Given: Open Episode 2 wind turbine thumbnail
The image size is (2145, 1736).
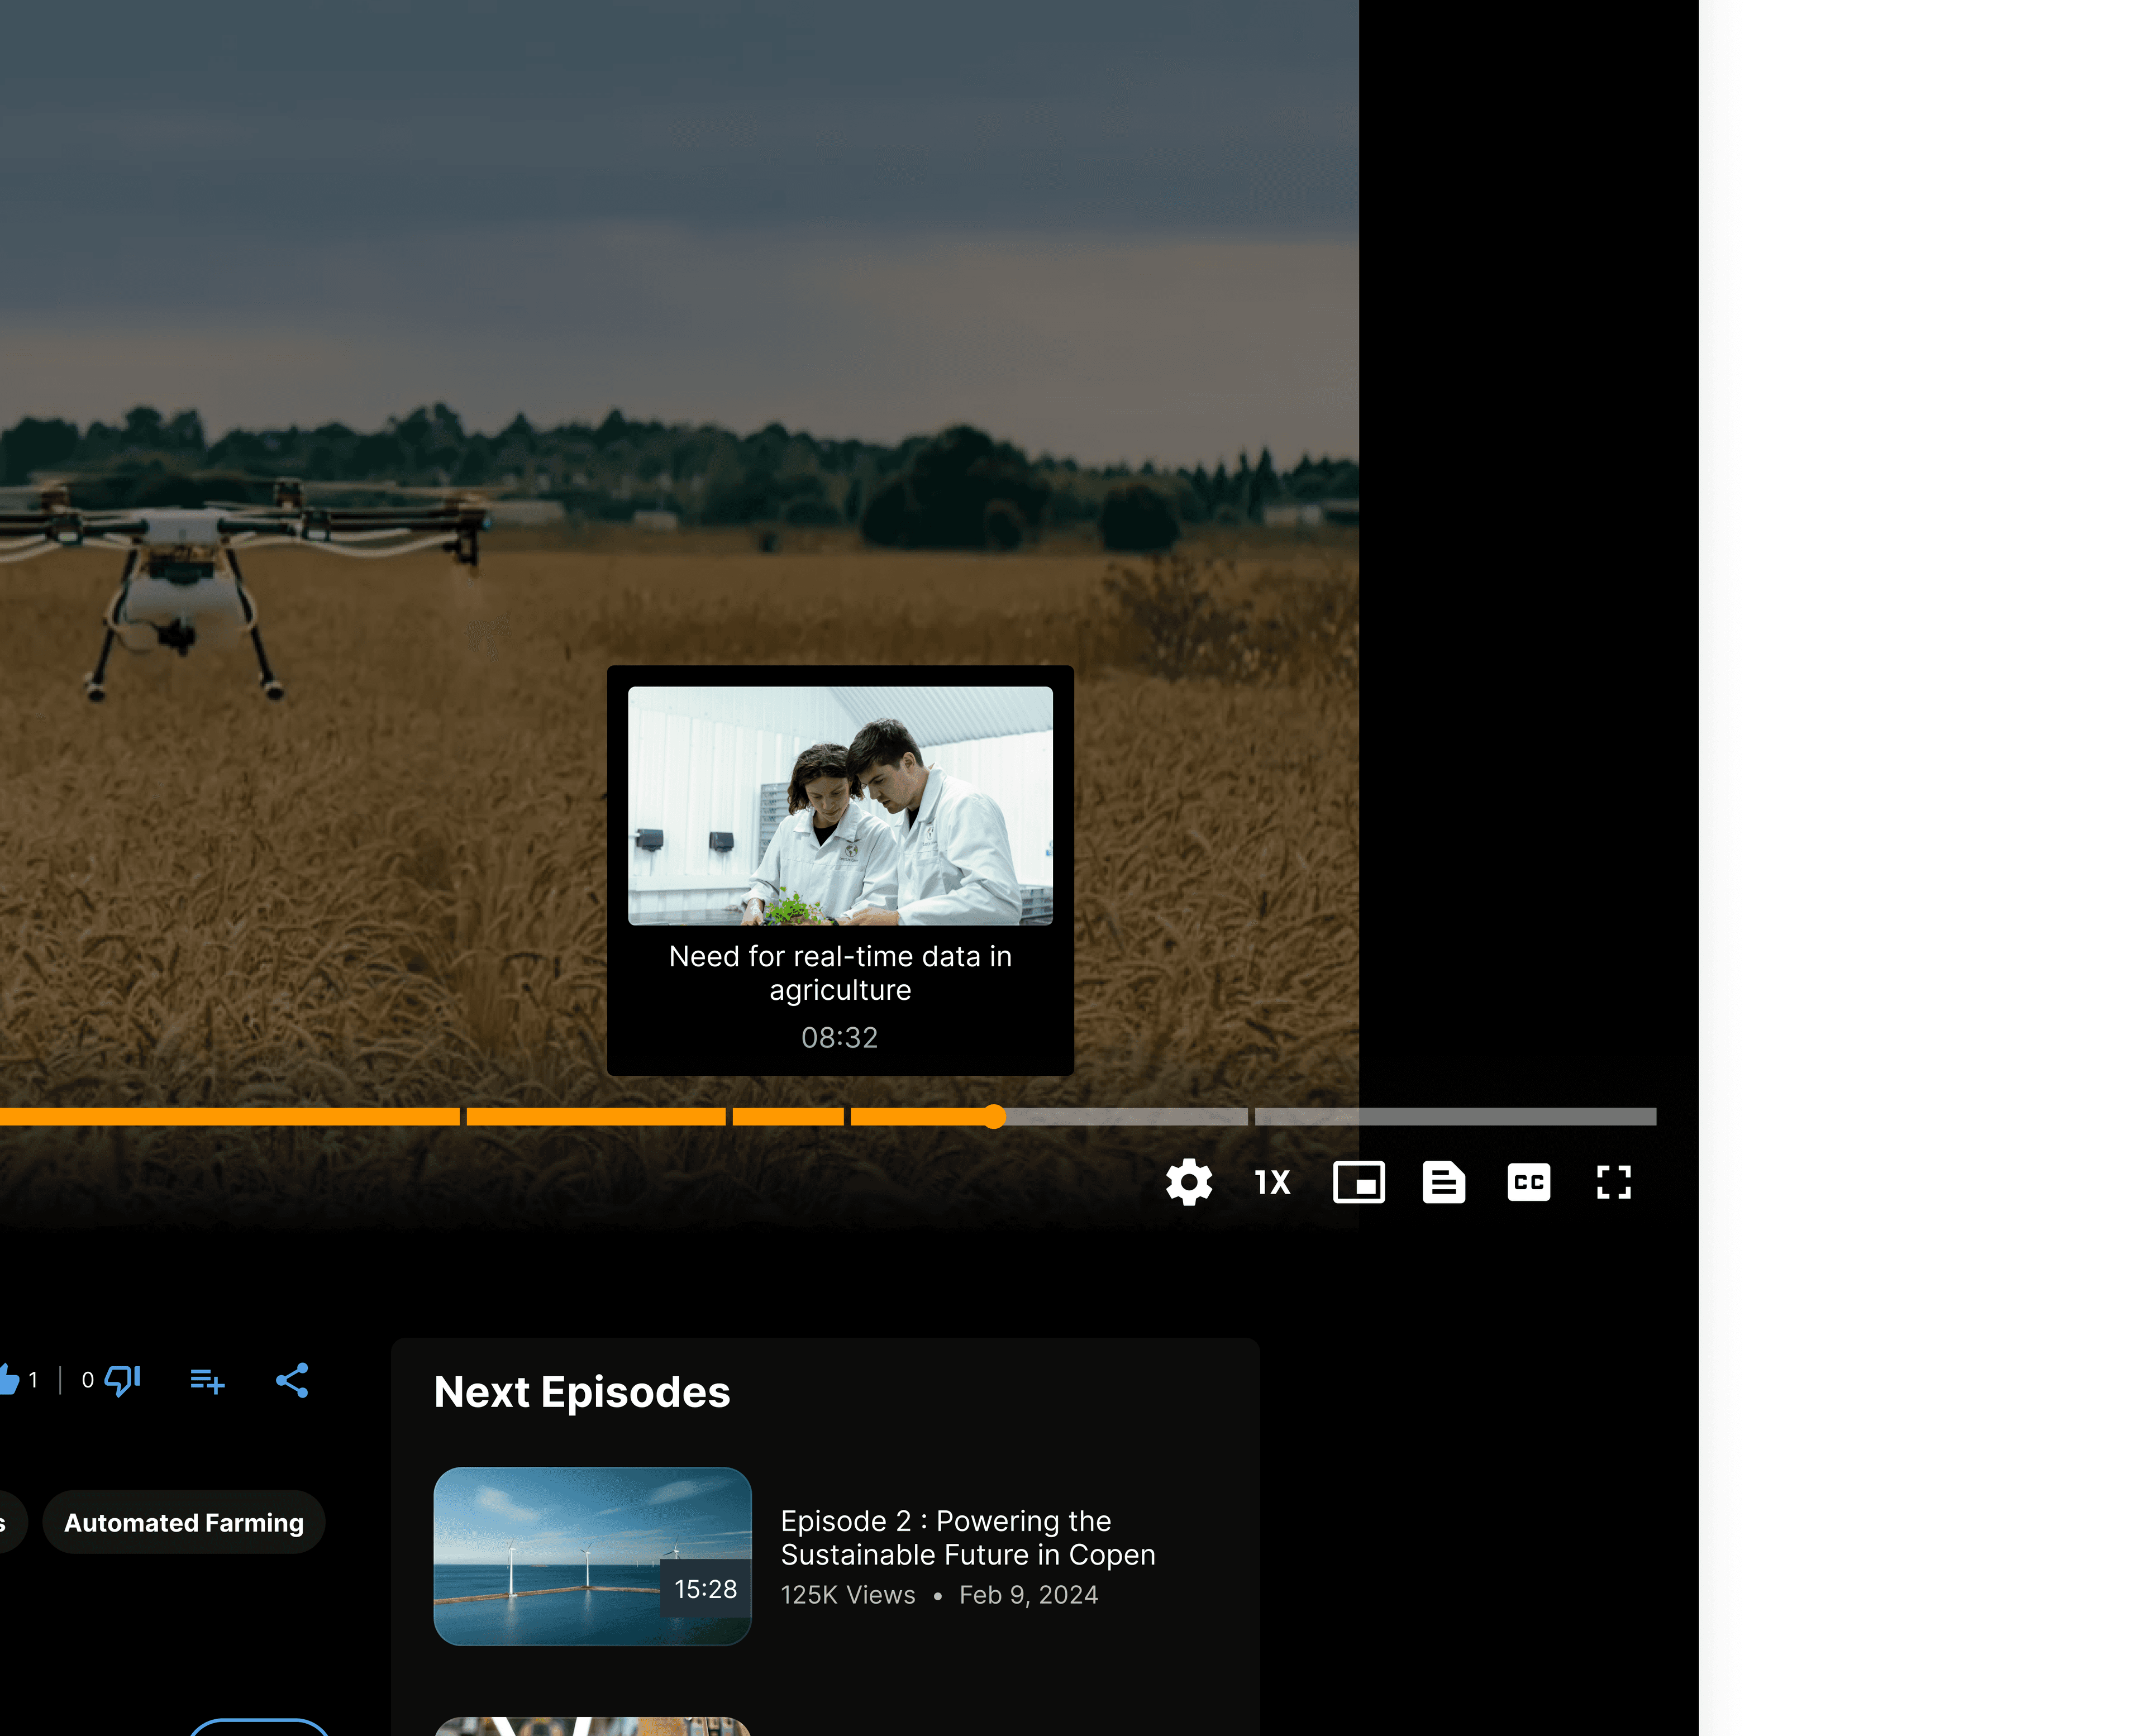Looking at the screenshot, I should pyautogui.click(x=592, y=1556).
